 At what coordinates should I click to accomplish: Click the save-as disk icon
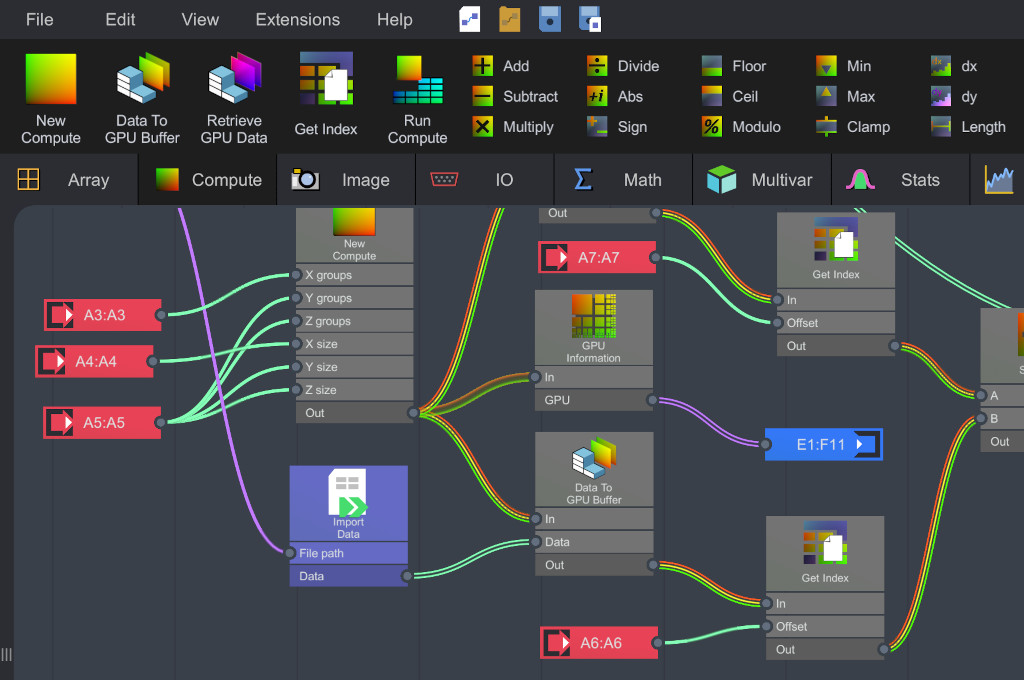(x=590, y=19)
